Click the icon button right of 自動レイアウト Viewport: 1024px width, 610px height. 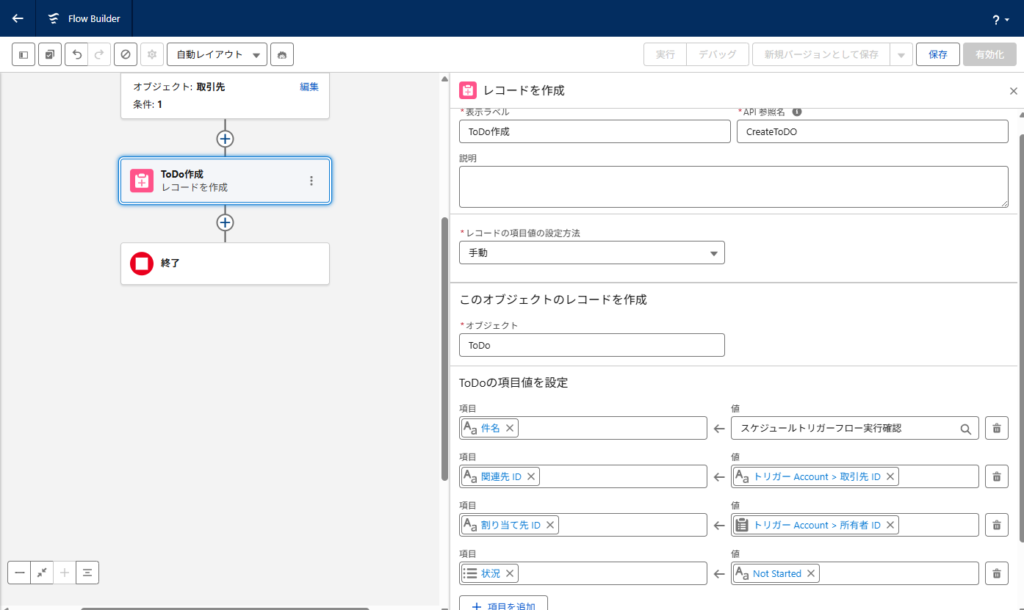(281, 54)
